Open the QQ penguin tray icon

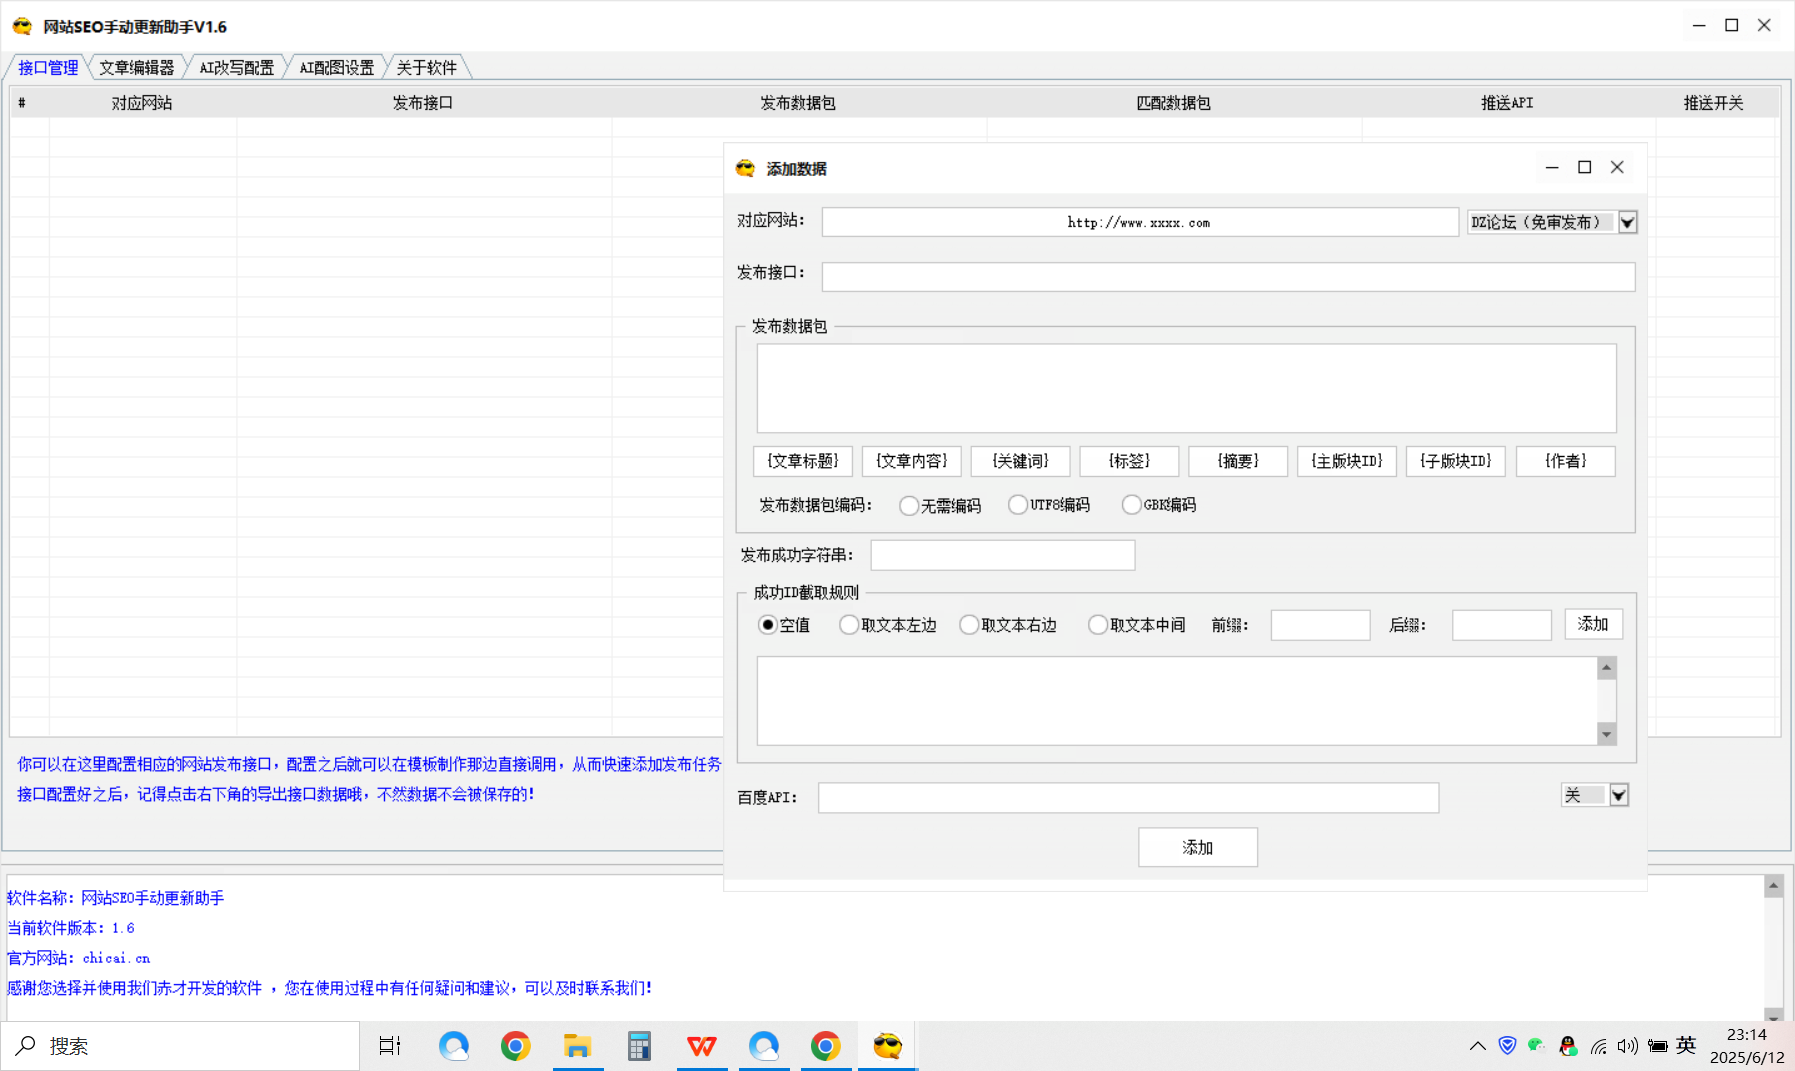coord(1568,1046)
